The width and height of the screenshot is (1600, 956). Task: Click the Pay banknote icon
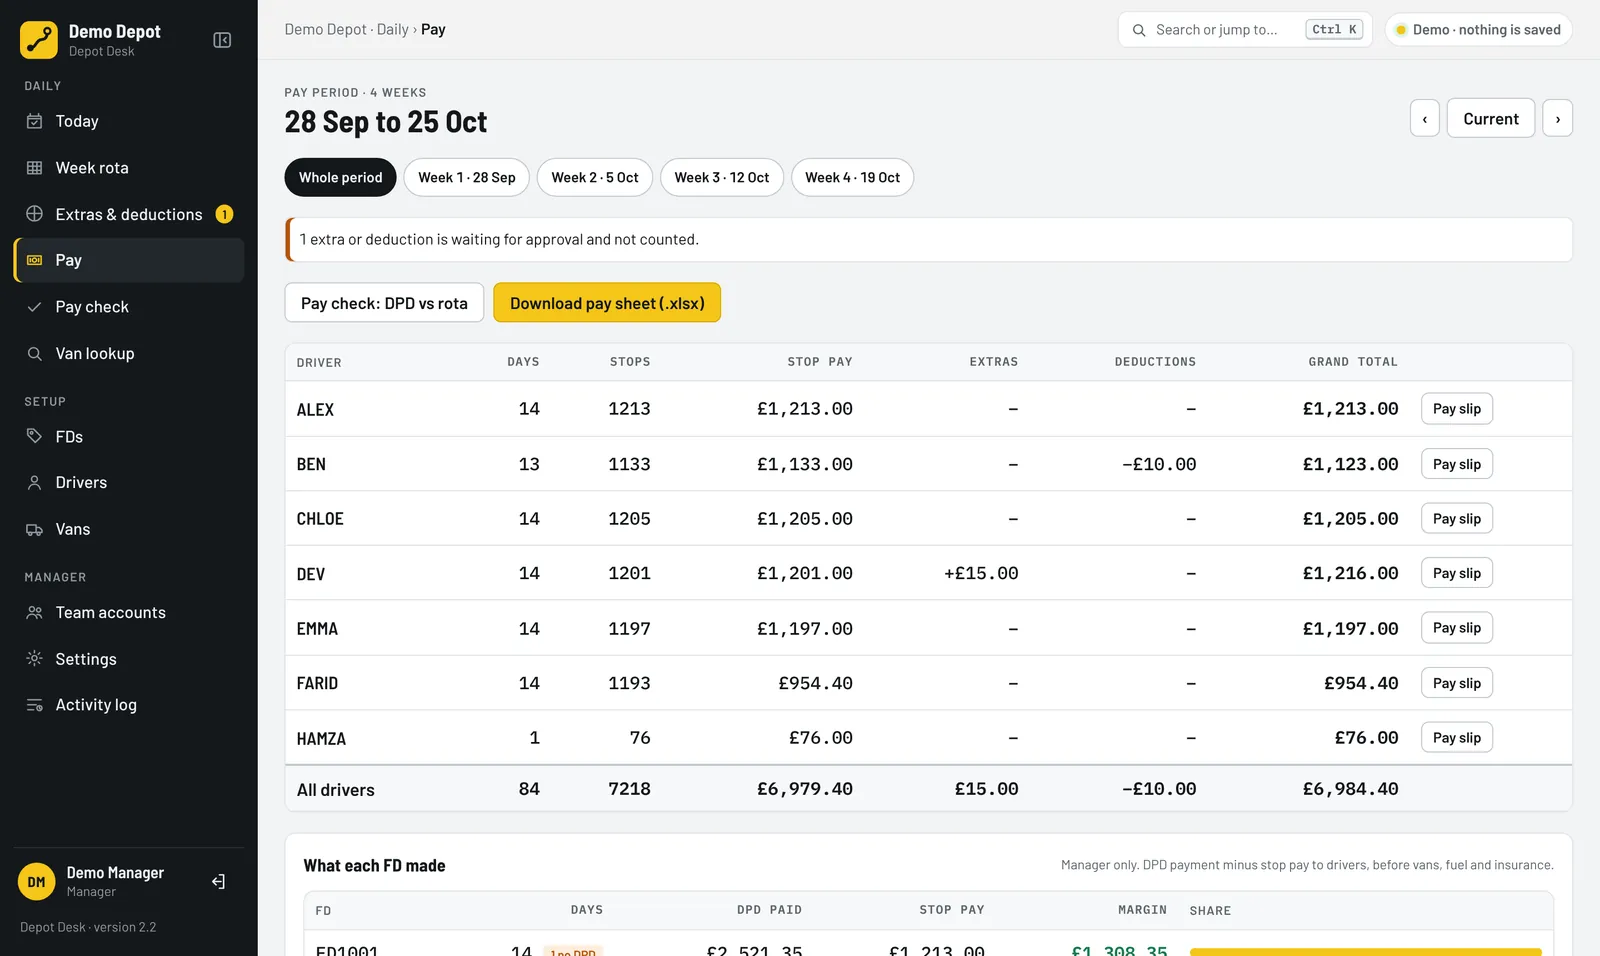pos(34,260)
